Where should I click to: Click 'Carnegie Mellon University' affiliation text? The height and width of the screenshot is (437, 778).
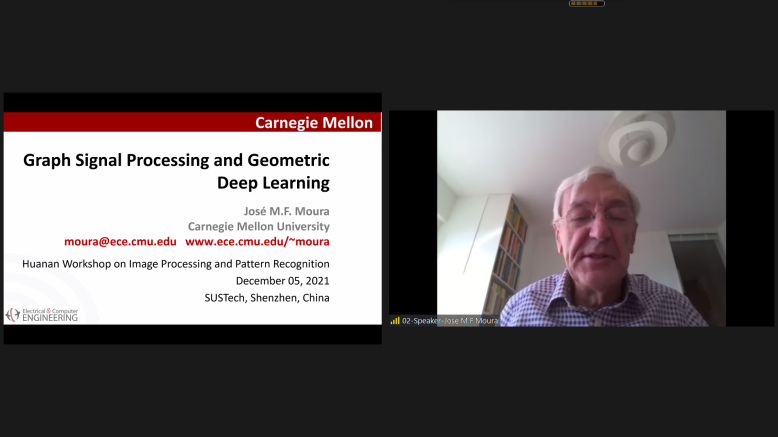pos(259,226)
